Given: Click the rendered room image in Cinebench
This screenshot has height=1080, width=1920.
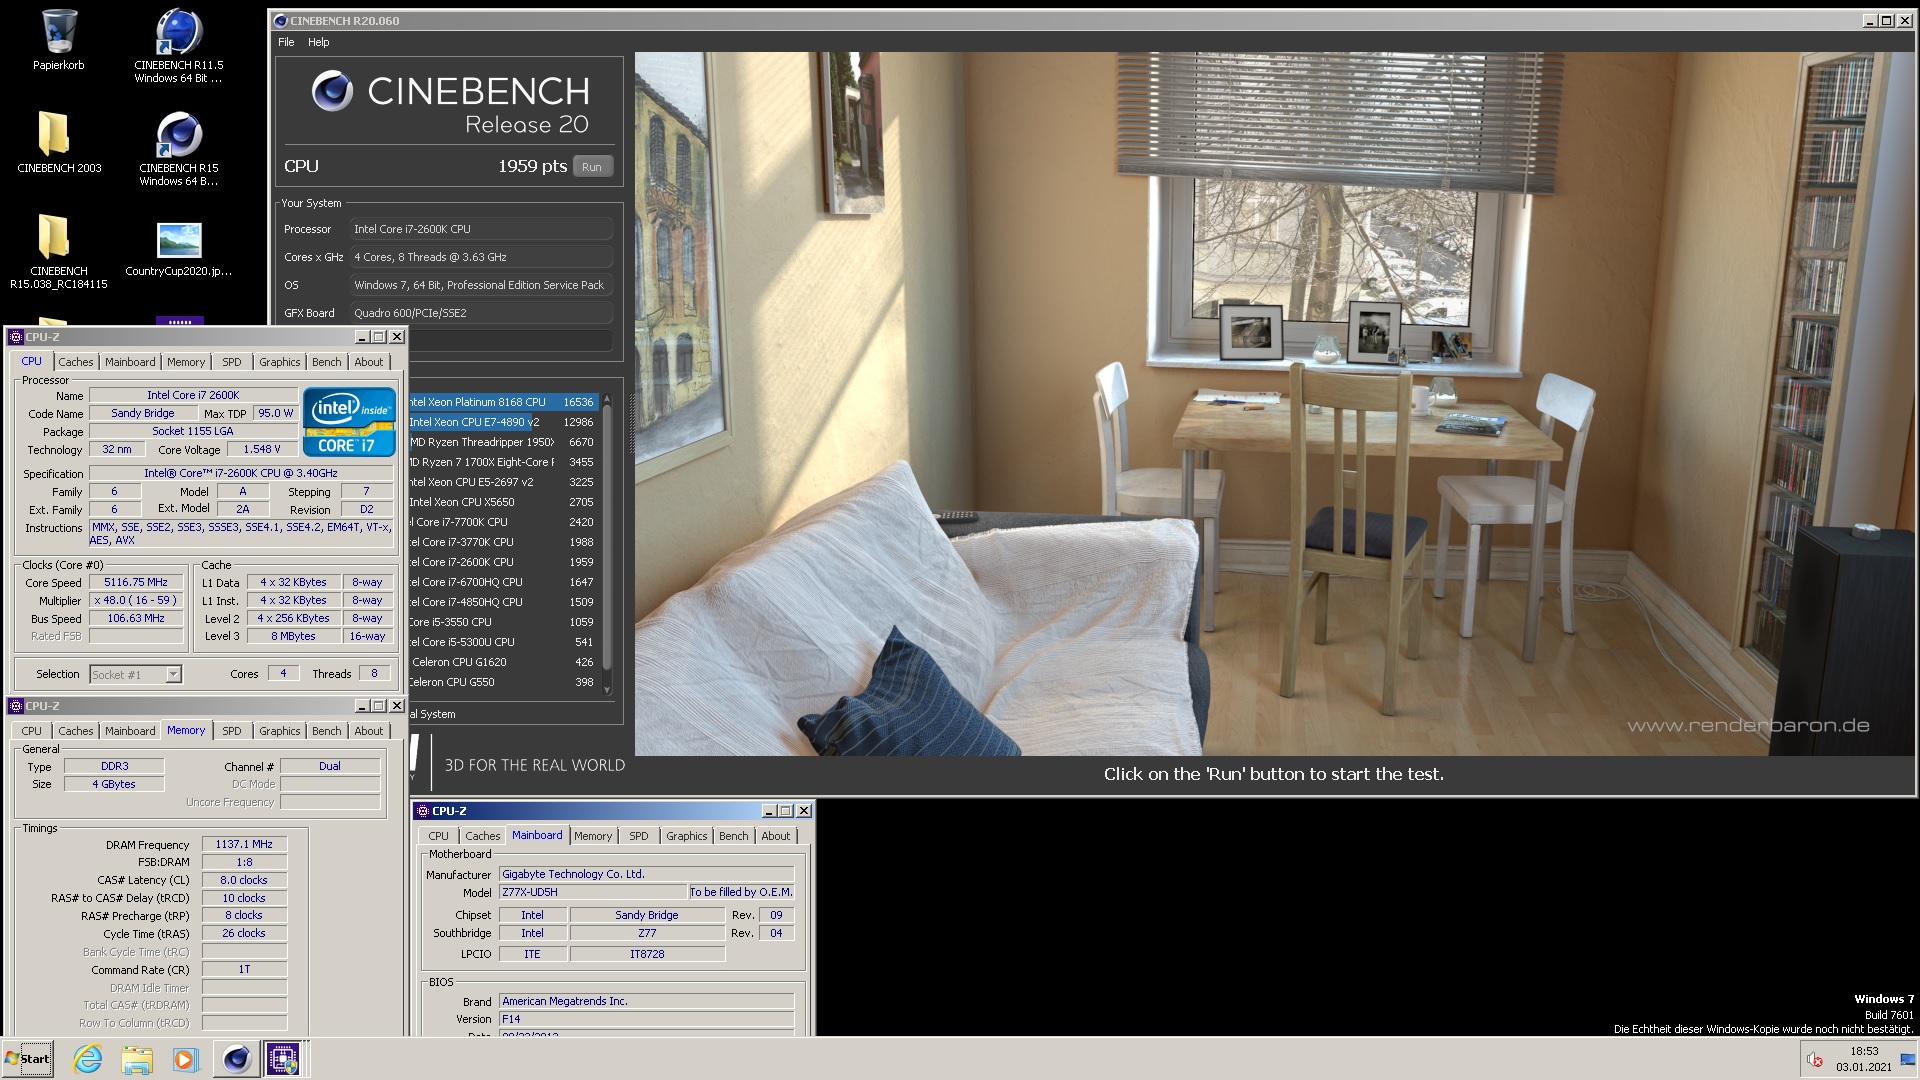Looking at the screenshot, I should click(1274, 404).
